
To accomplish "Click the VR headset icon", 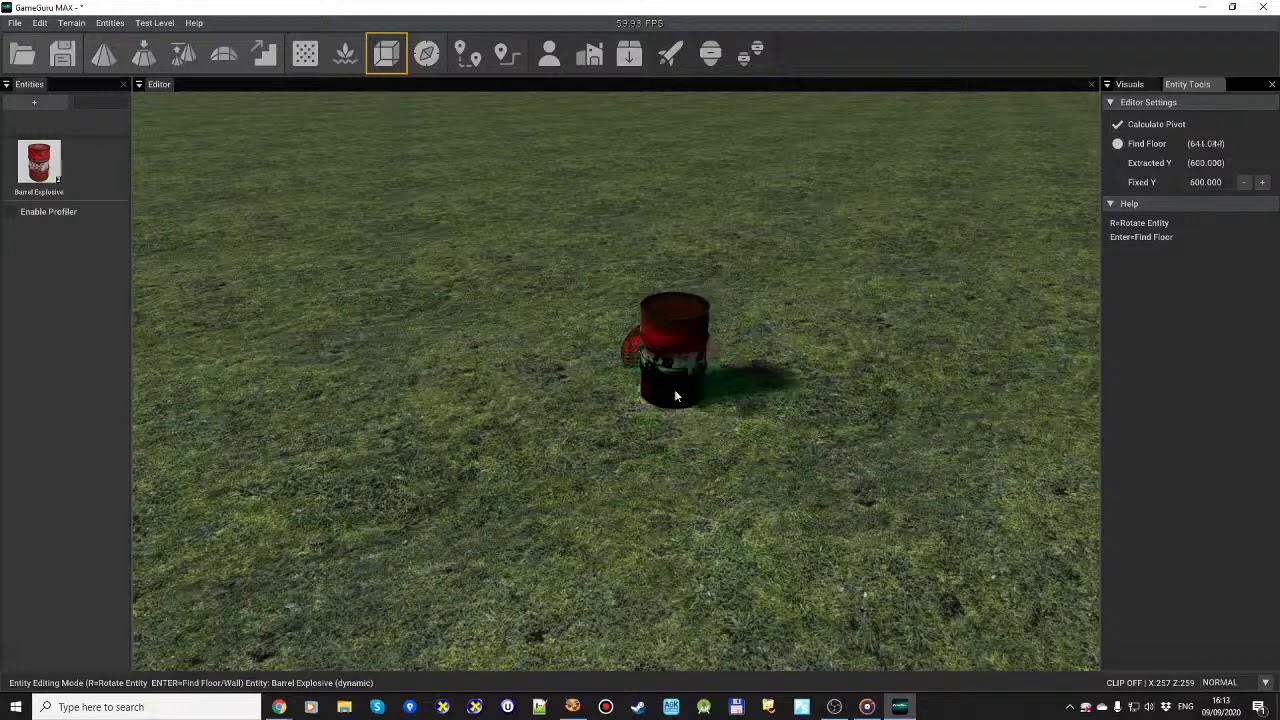I will [x=710, y=54].
